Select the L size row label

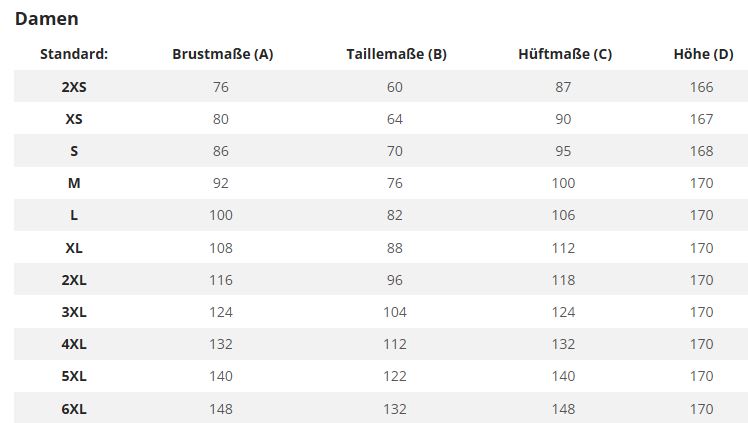click(74, 215)
